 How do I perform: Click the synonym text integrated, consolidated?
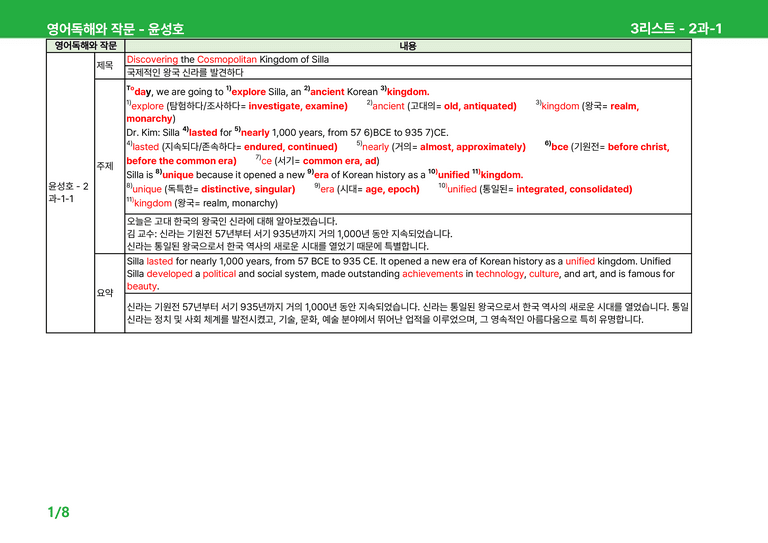[574, 189]
